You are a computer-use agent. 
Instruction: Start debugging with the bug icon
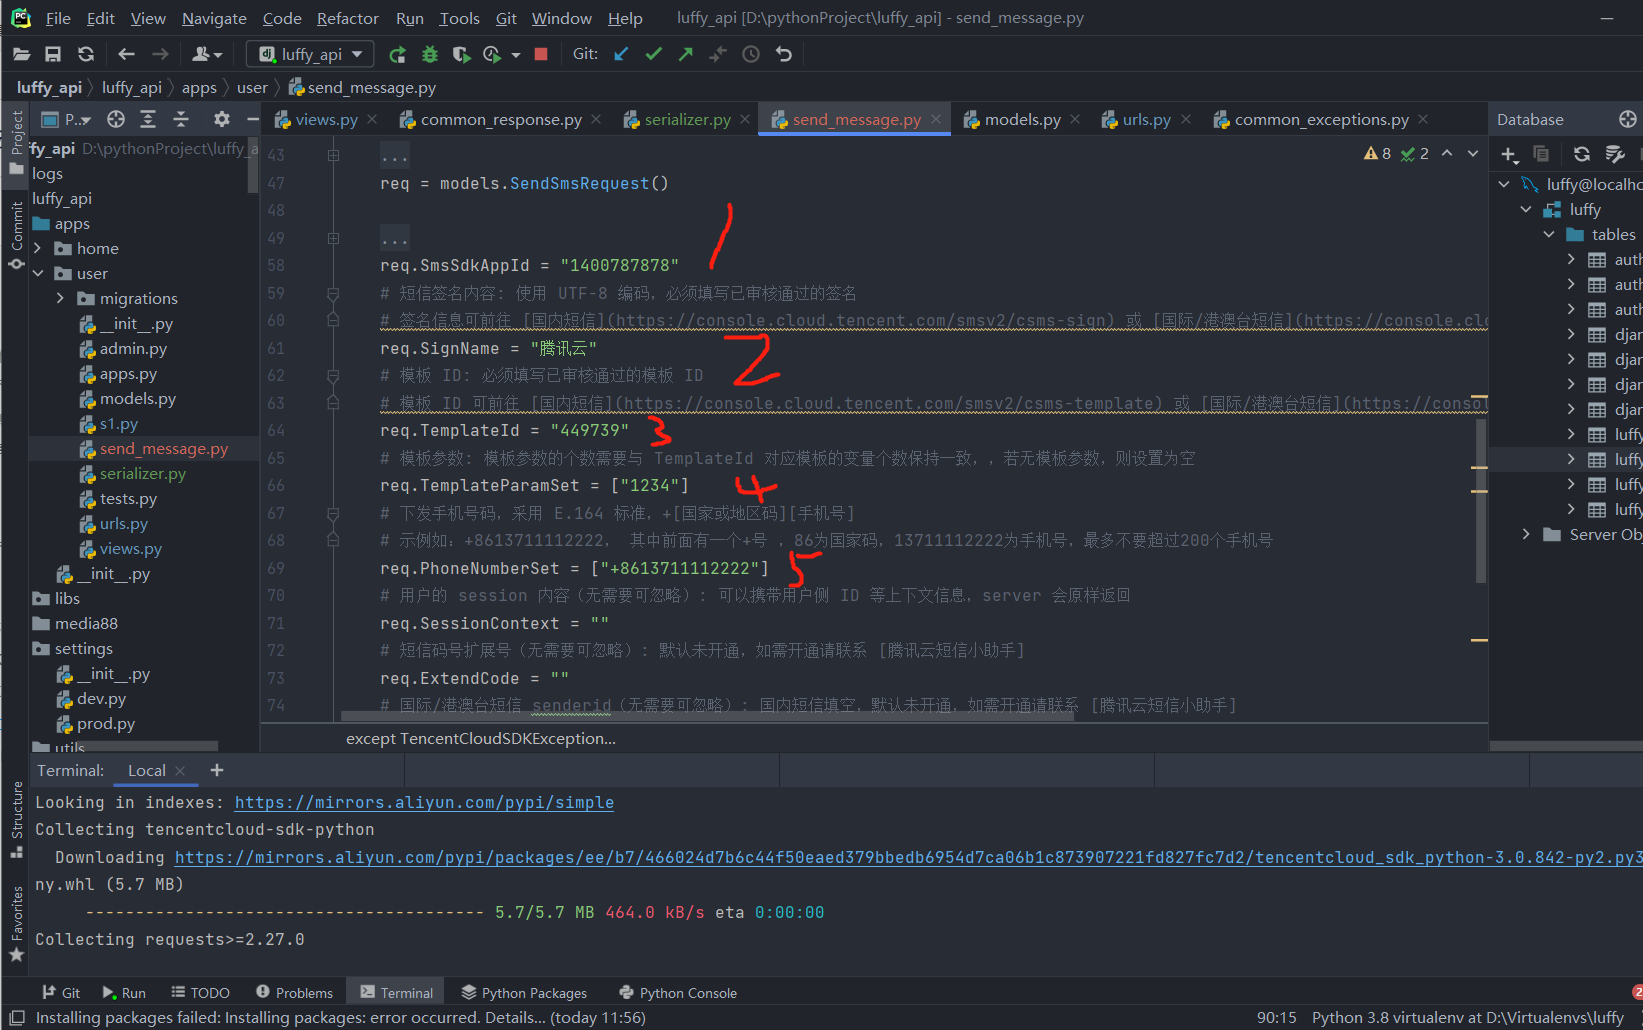(430, 54)
